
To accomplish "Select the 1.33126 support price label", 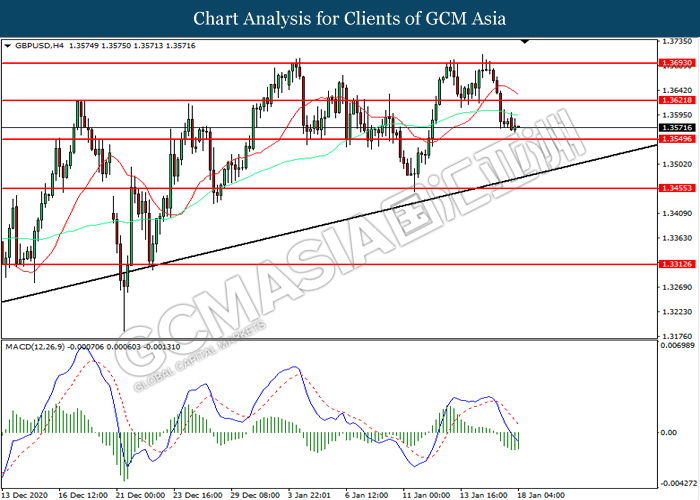I will [677, 264].
